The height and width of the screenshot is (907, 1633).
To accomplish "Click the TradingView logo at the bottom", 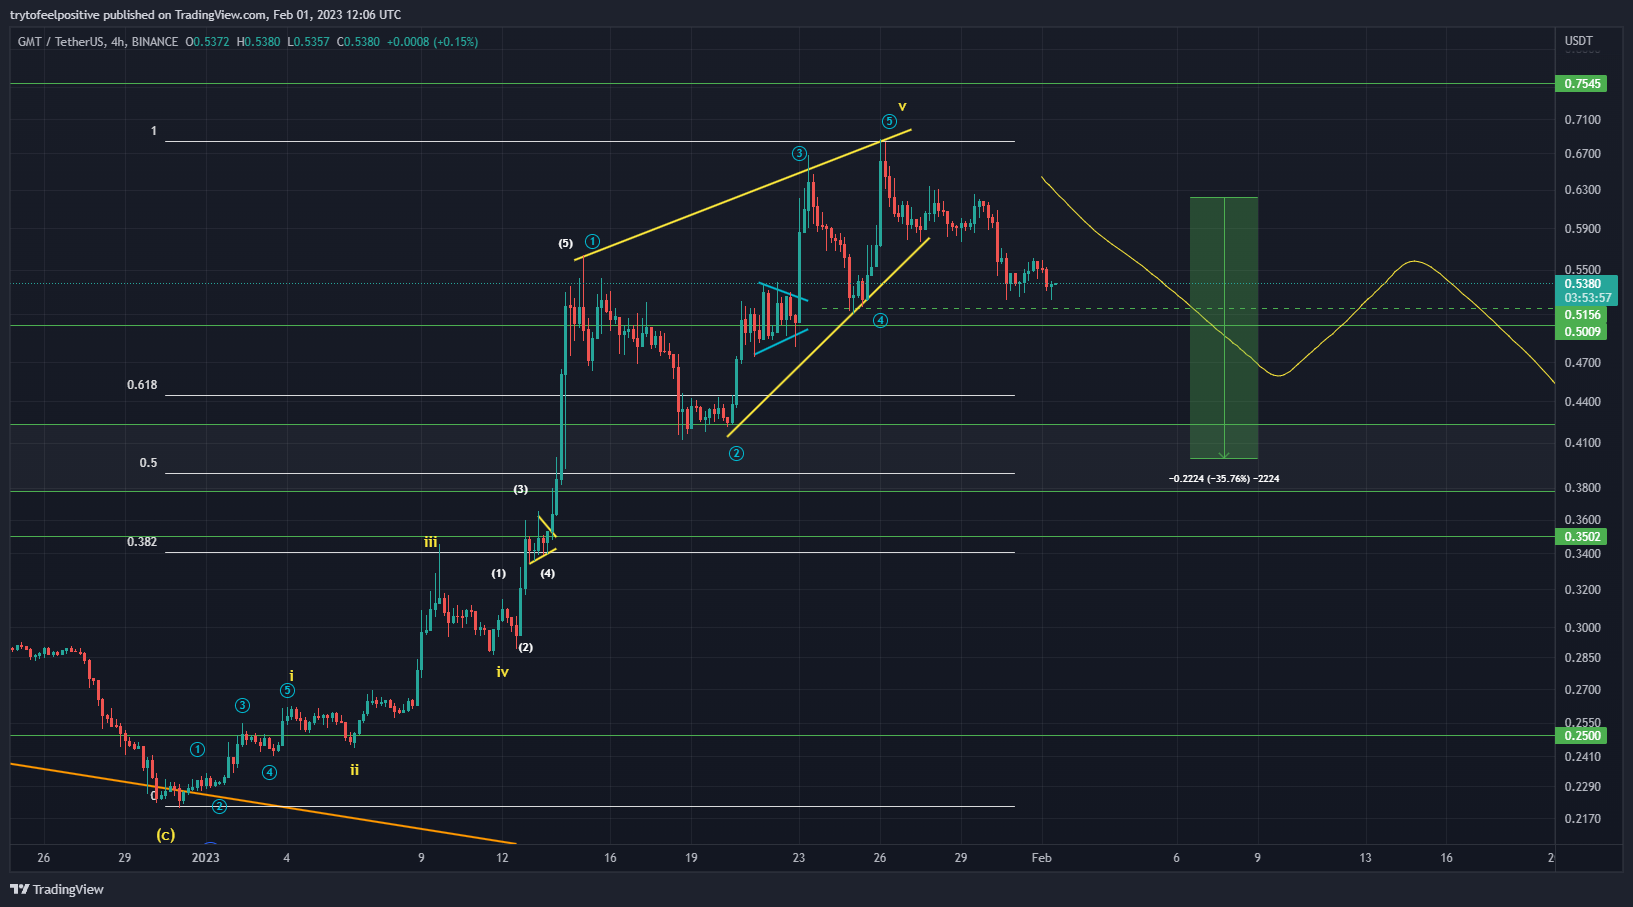I will coord(57,889).
